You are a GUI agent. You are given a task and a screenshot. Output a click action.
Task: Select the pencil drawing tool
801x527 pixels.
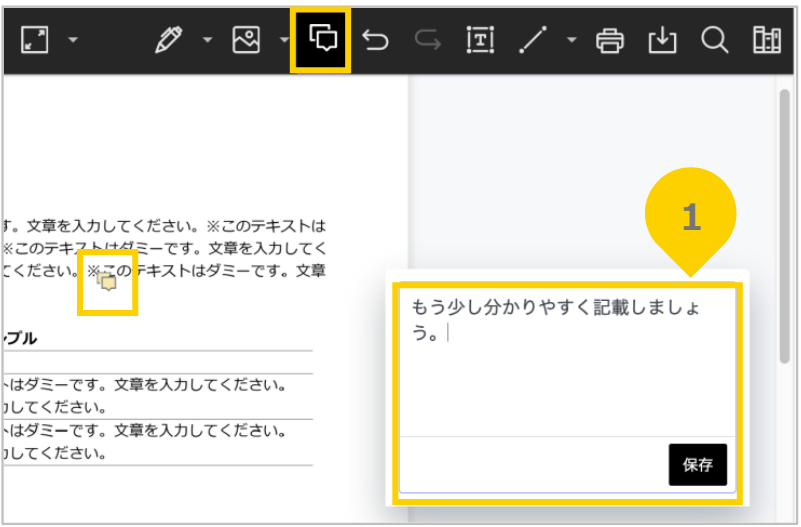[x=169, y=39]
